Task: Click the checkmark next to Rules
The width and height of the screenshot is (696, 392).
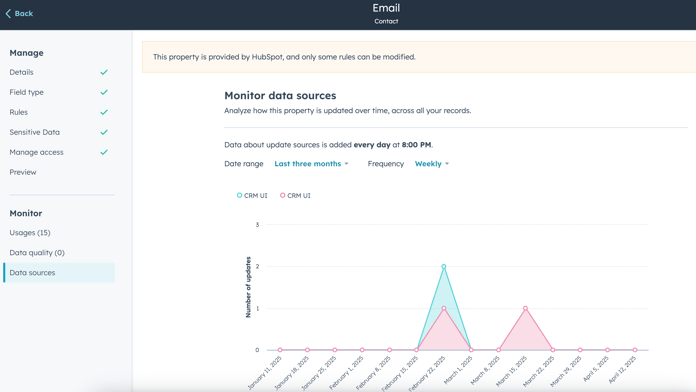Action: (104, 112)
